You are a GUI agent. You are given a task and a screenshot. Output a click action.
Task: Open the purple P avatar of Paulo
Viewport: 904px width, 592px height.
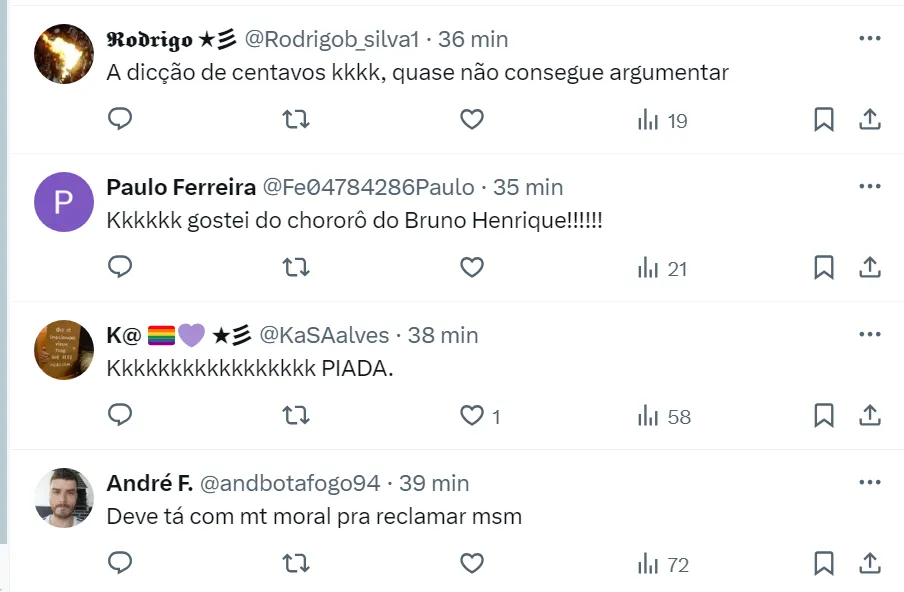pos(64,202)
